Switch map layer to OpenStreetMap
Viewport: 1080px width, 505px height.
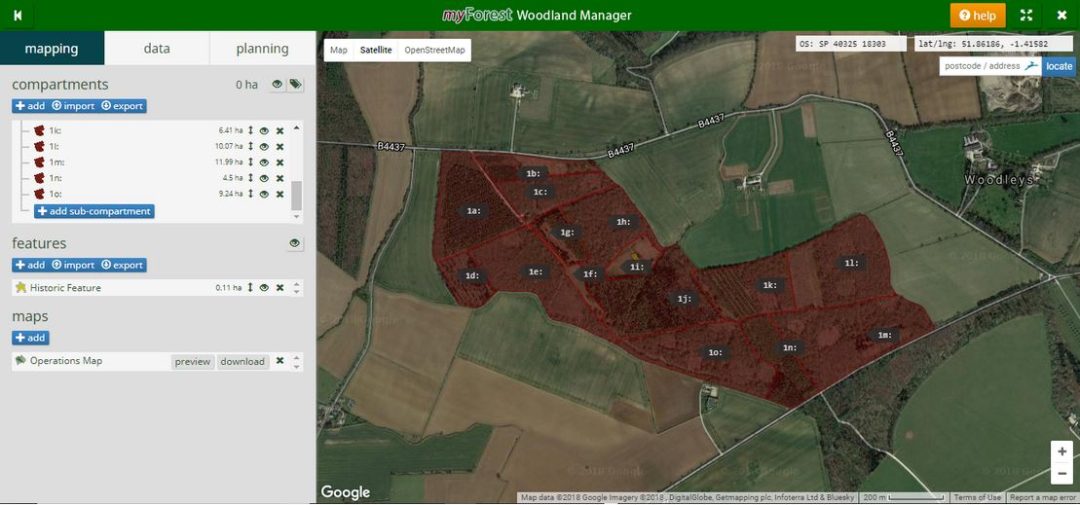(435, 50)
